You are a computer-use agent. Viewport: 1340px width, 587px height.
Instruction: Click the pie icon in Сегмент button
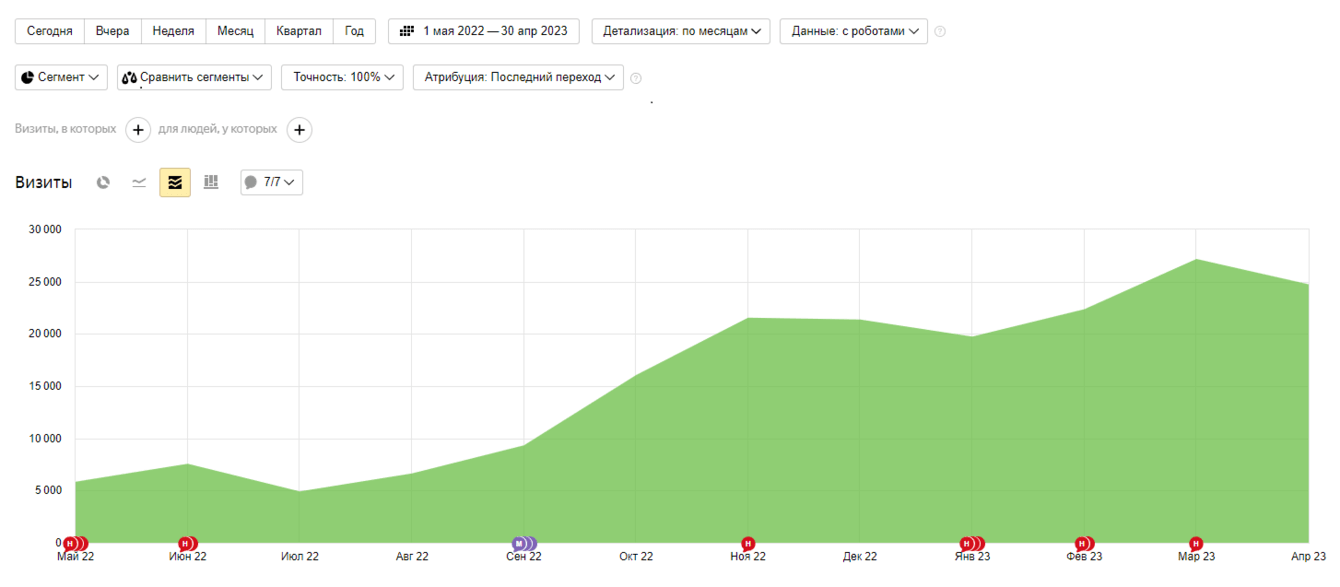tap(27, 77)
